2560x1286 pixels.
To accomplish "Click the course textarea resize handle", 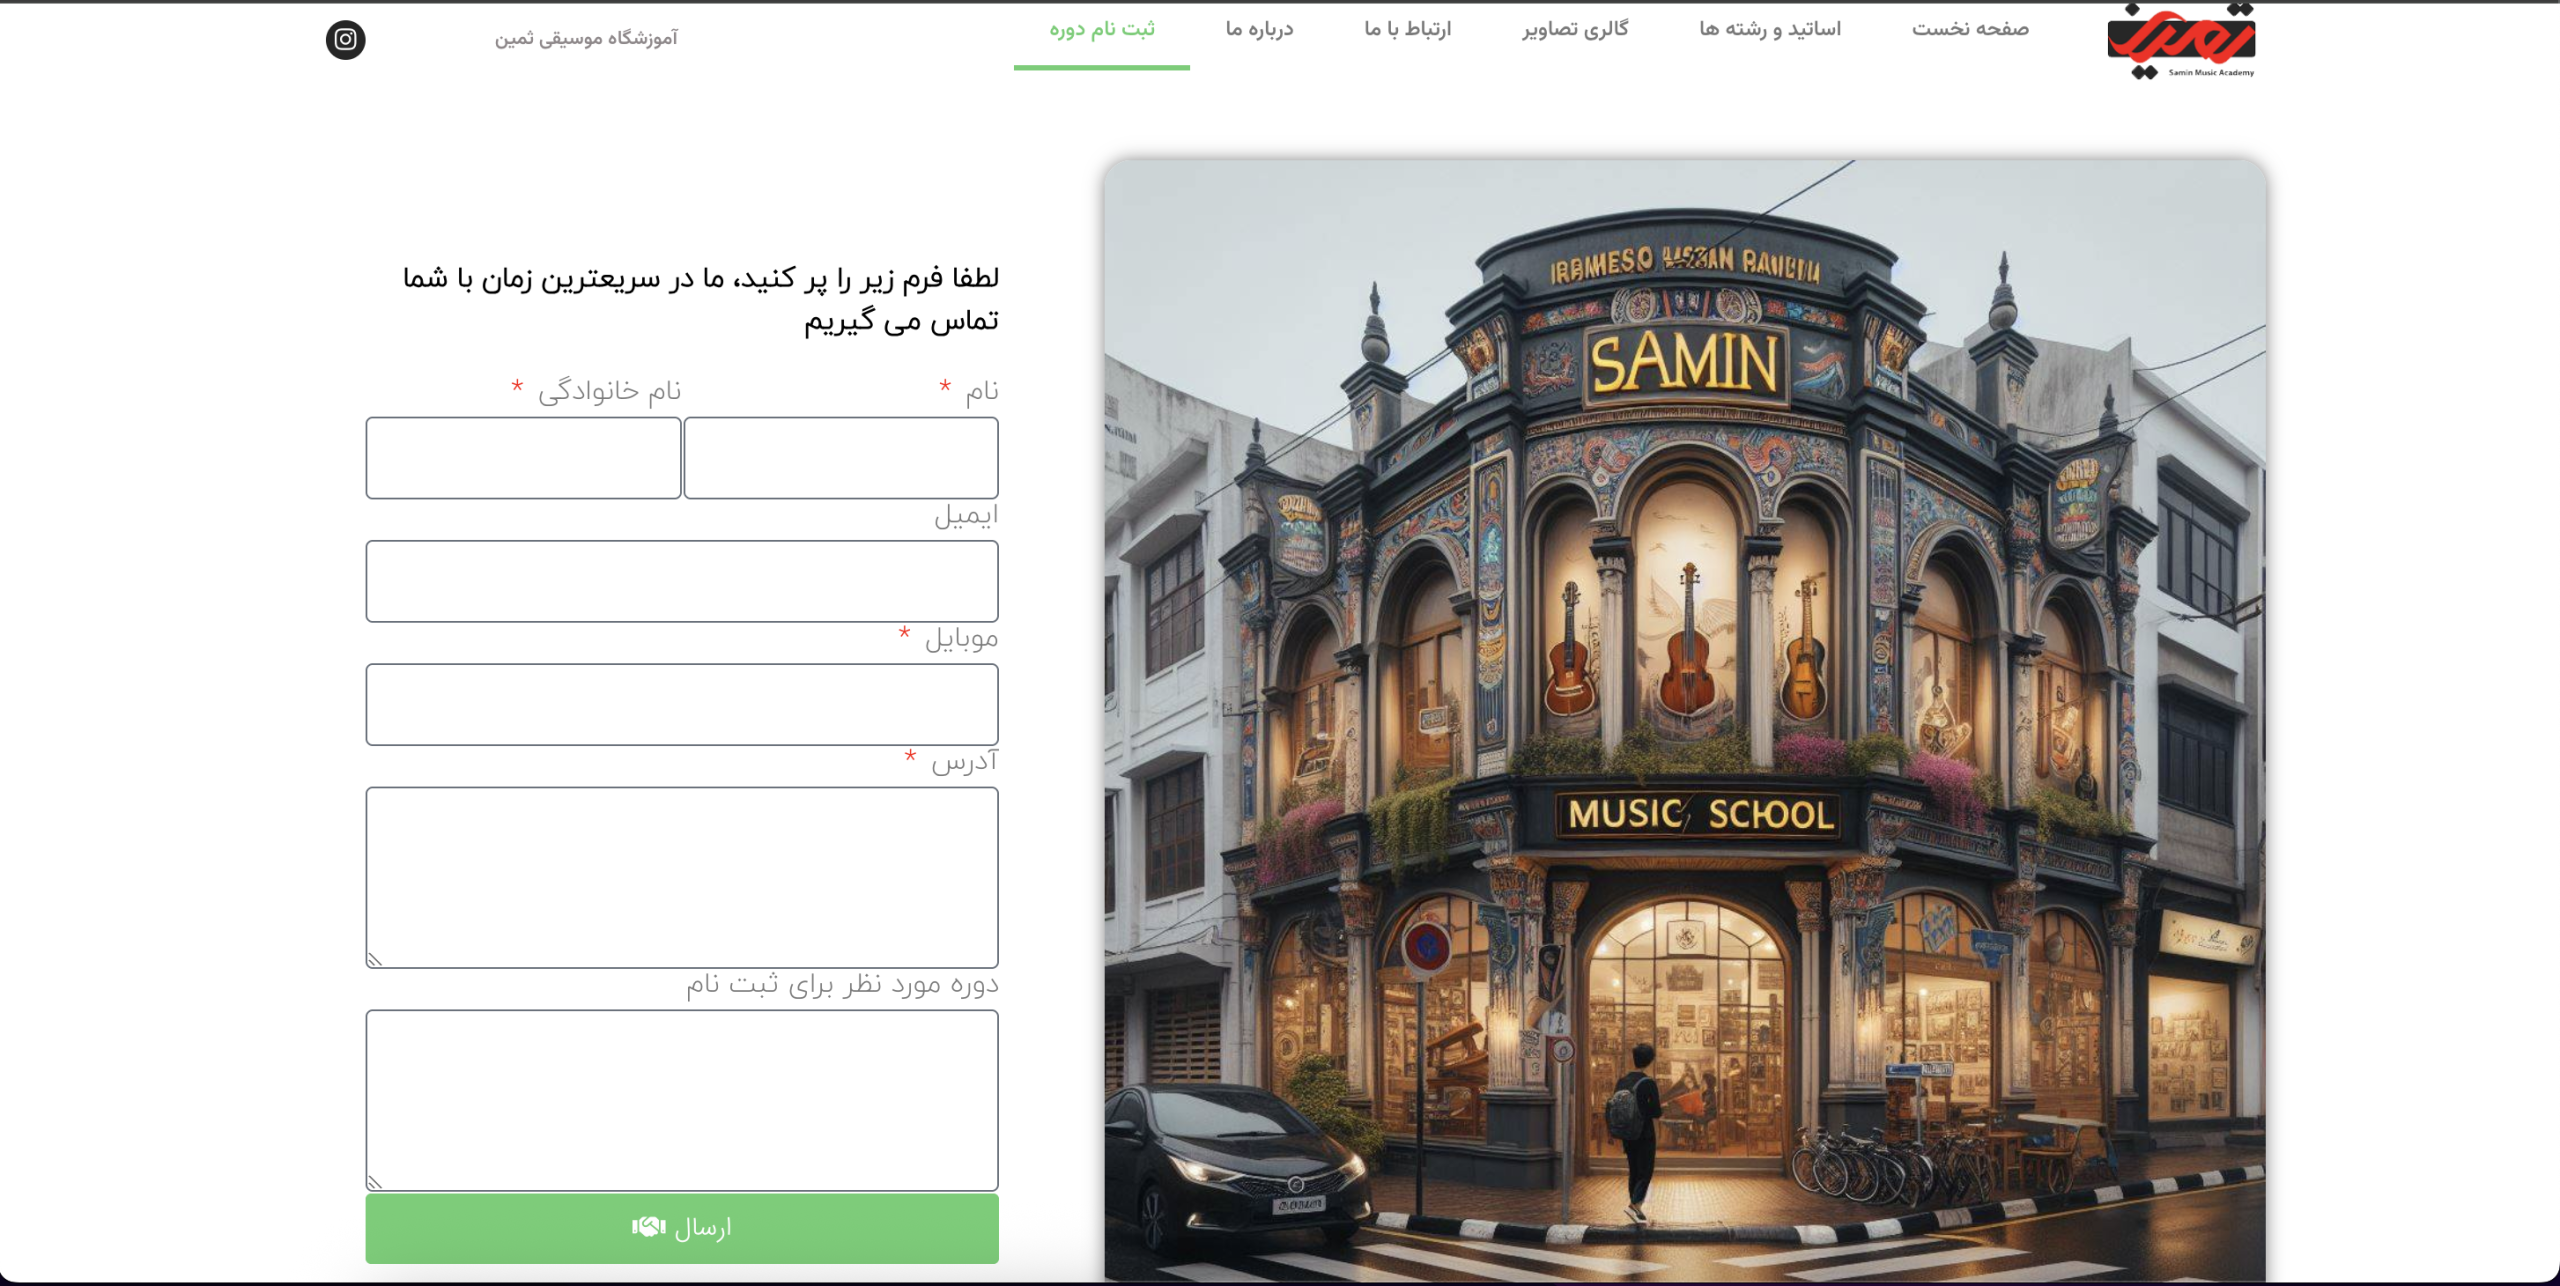I will [375, 1183].
